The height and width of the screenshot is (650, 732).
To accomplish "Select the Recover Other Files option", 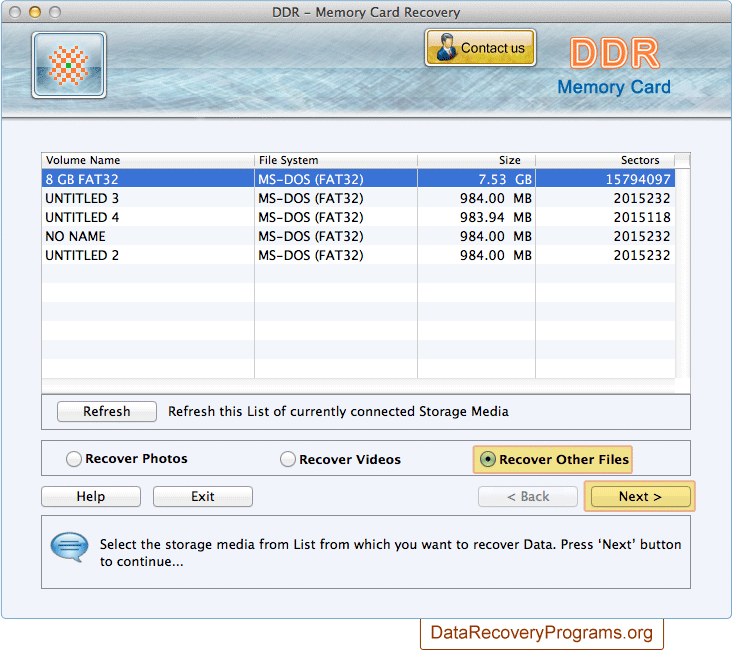I will [553, 459].
